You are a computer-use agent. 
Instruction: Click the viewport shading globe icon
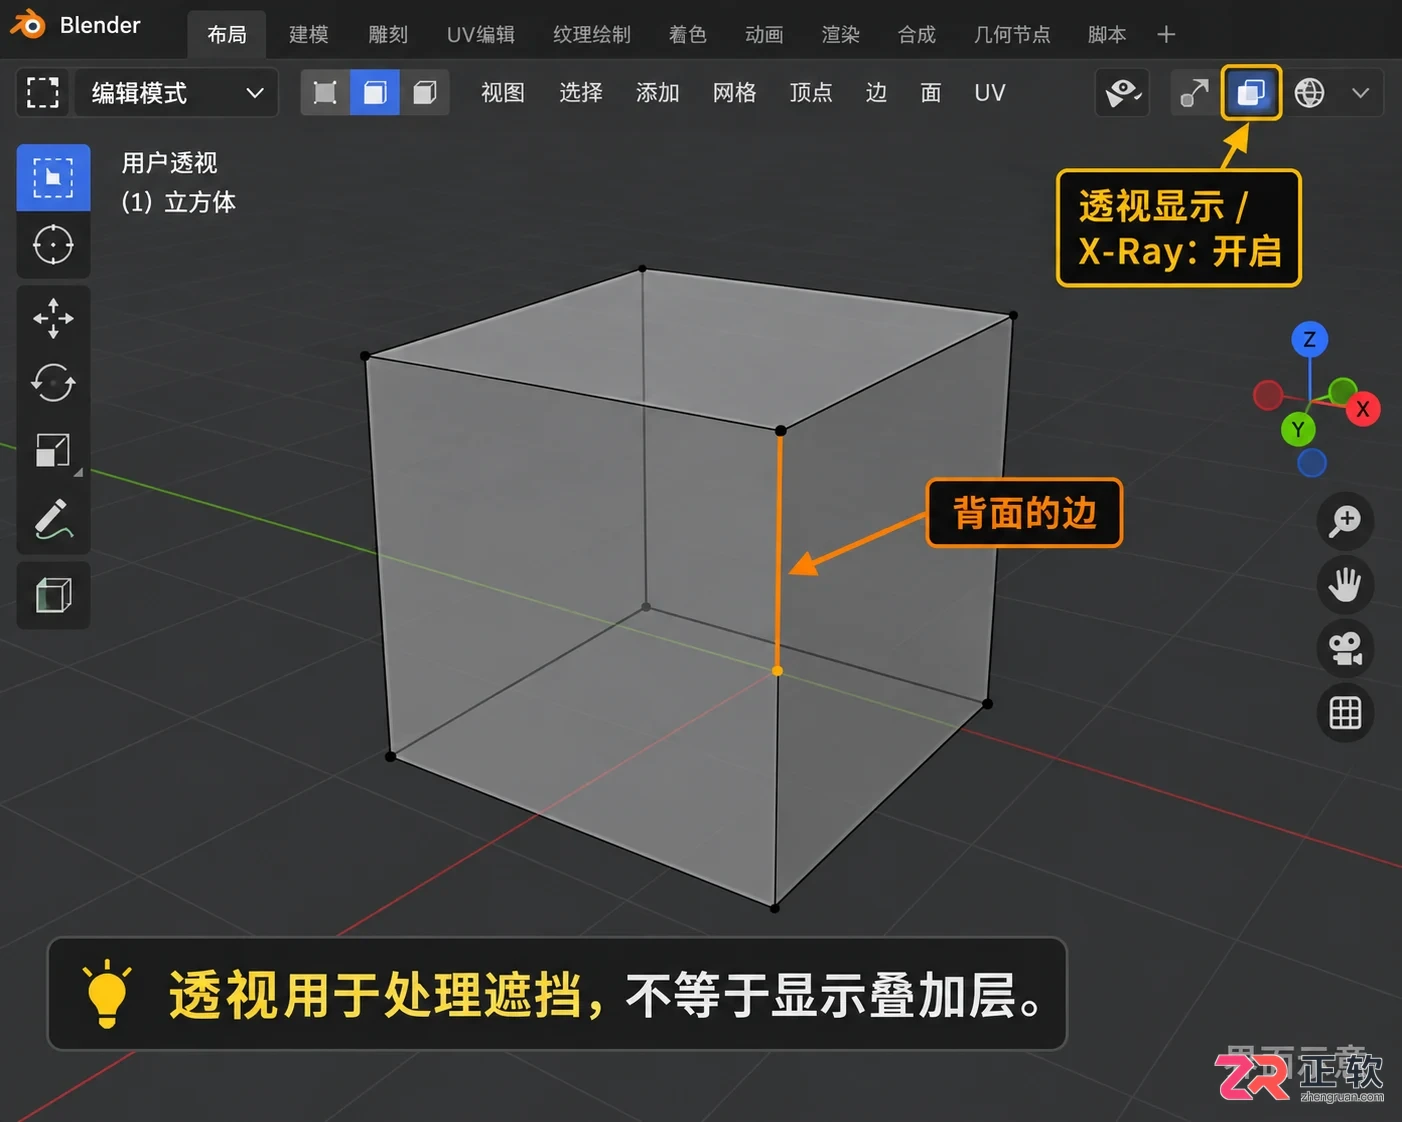[1309, 93]
